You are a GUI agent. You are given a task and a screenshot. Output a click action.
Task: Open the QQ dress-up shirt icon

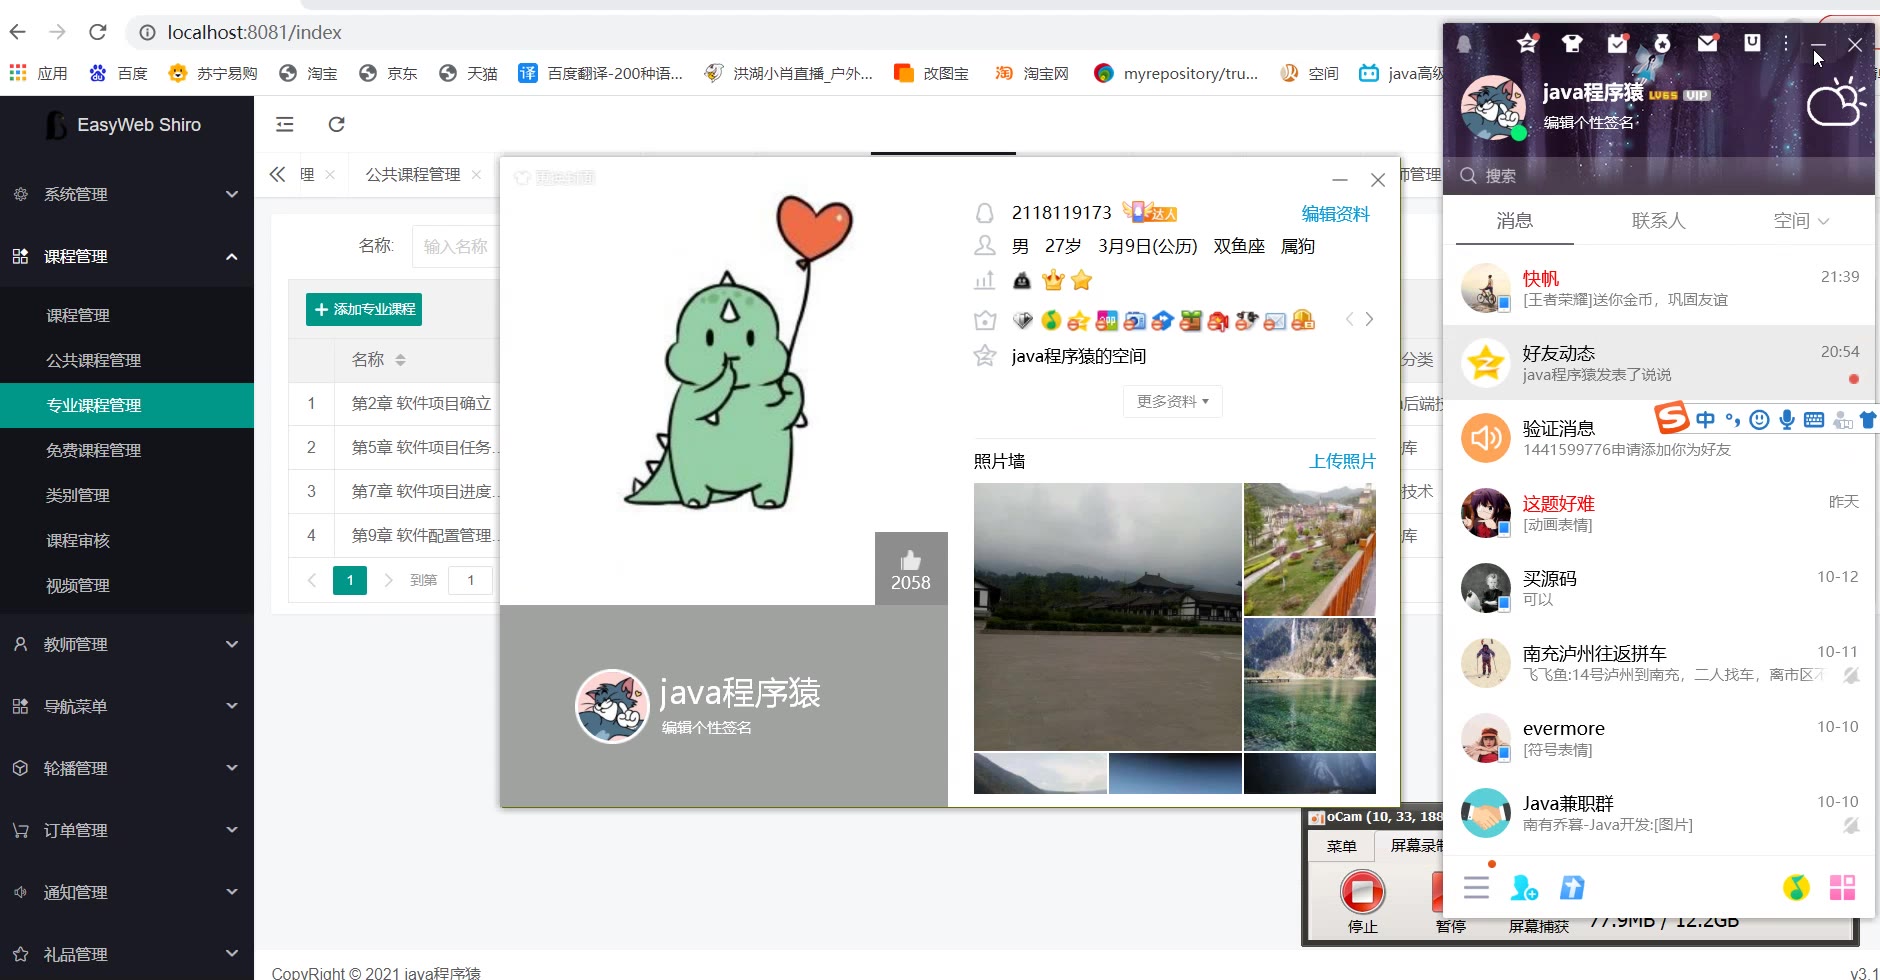point(1572,43)
